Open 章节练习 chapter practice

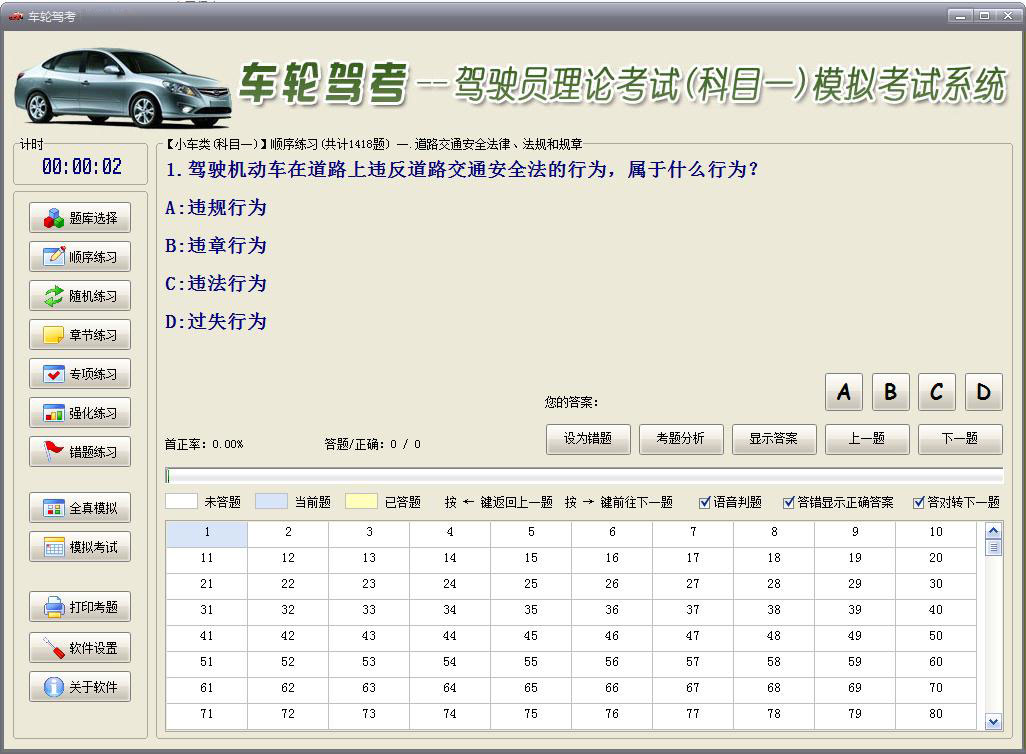79,334
